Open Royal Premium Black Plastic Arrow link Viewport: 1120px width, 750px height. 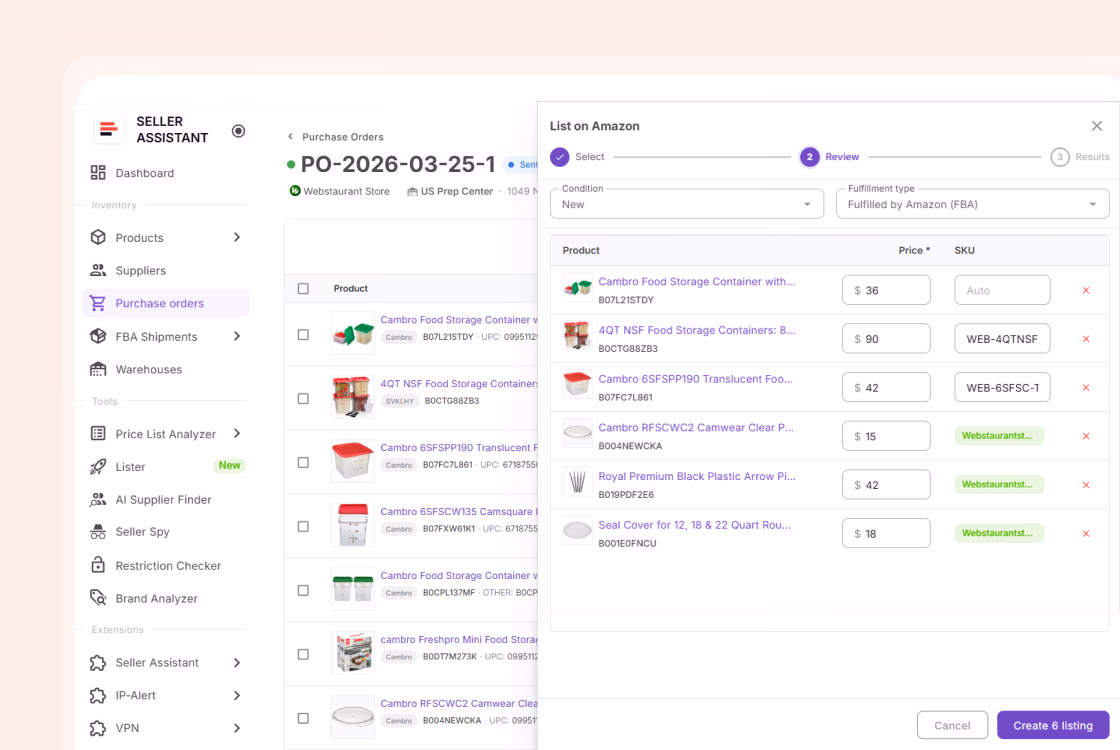click(697, 476)
